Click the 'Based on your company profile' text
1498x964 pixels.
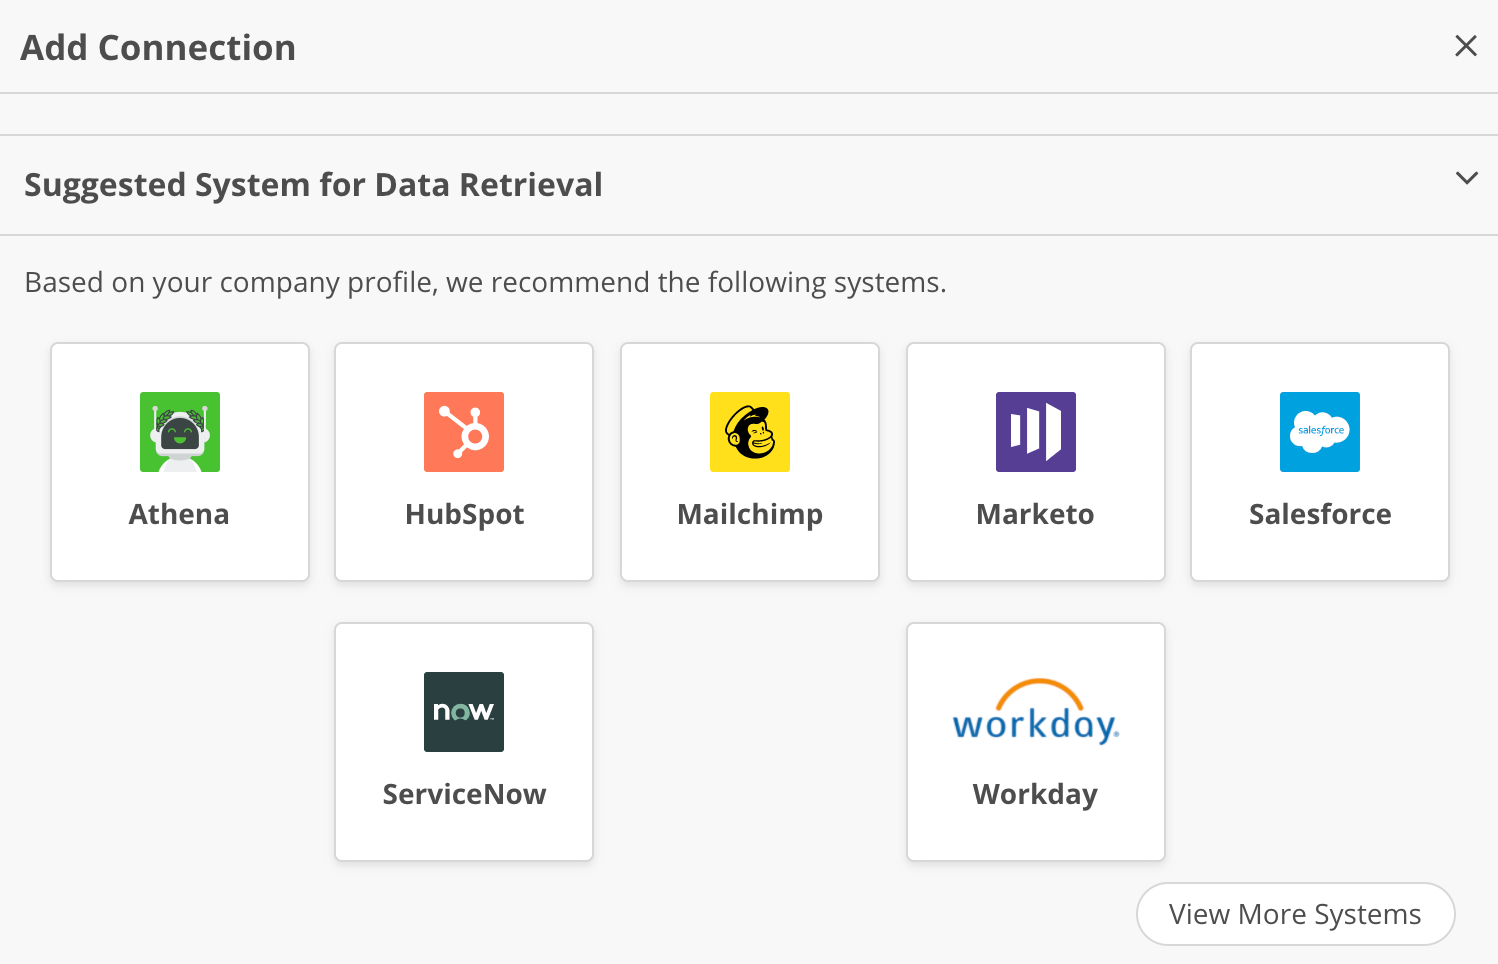[485, 283]
